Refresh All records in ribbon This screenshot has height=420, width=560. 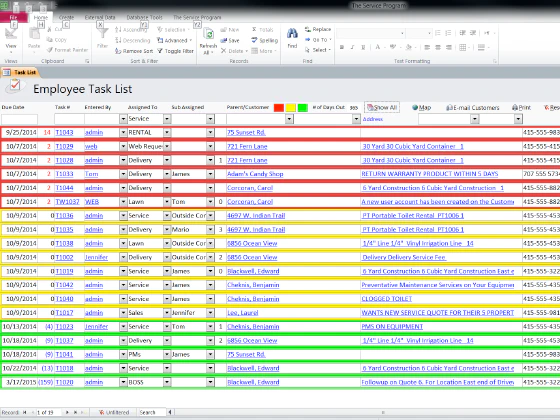(x=208, y=41)
